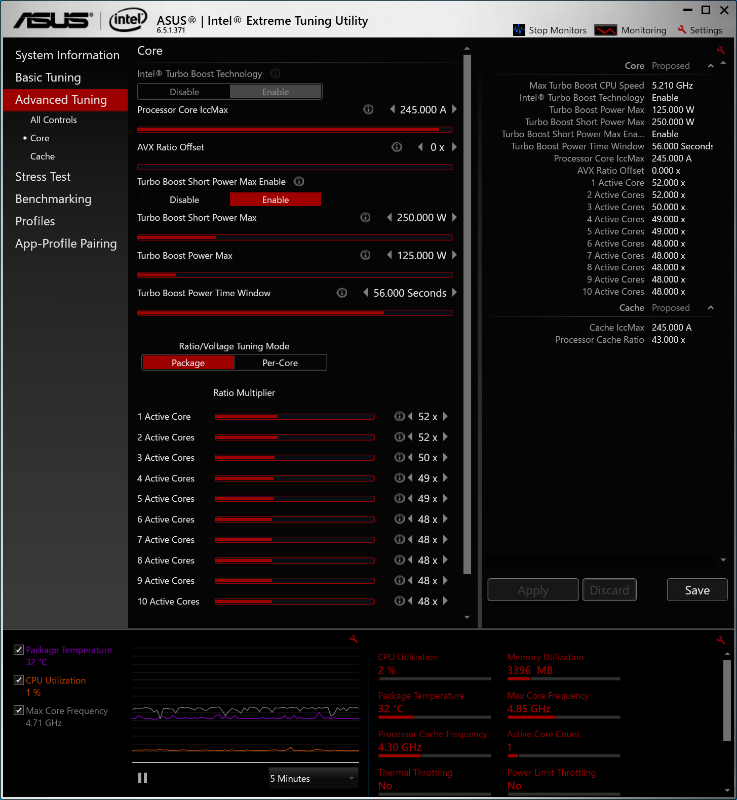Image resolution: width=737 pixels, height=800 pixels.
Task: Lower 3 Active Cores ratio multiplier
Action: 410,458
